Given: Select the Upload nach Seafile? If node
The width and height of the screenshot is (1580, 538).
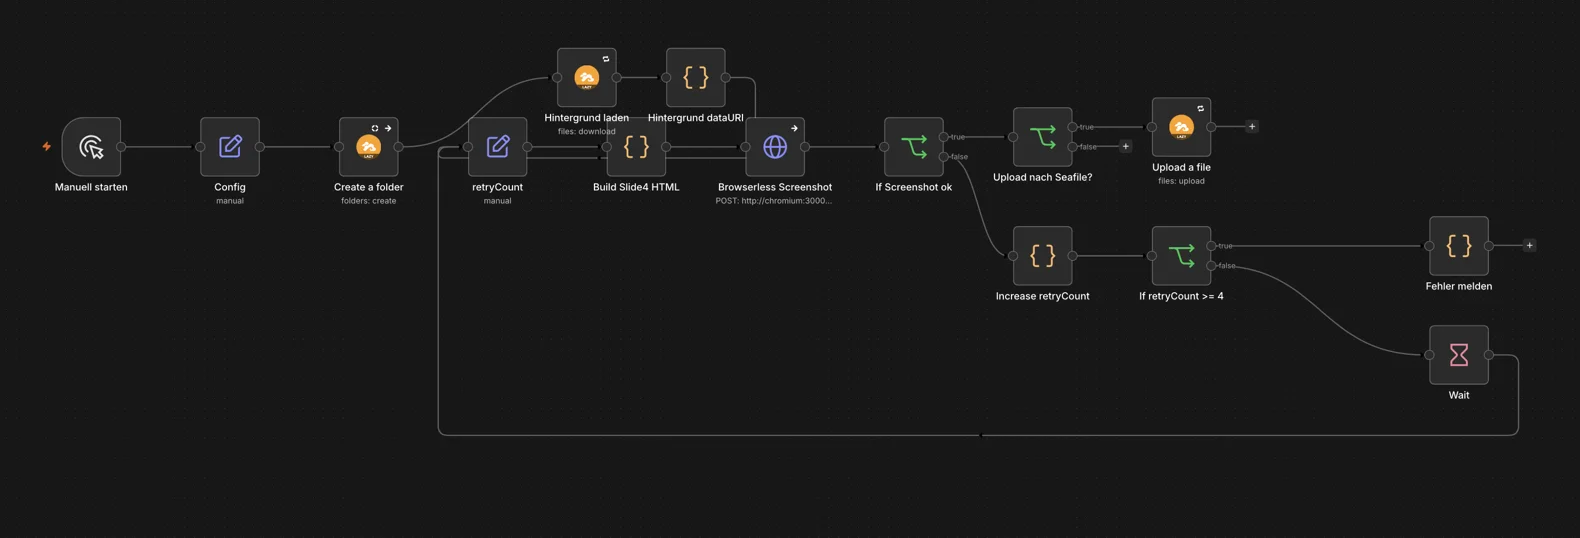Looking at the screenshot, I should (1043, 137).
